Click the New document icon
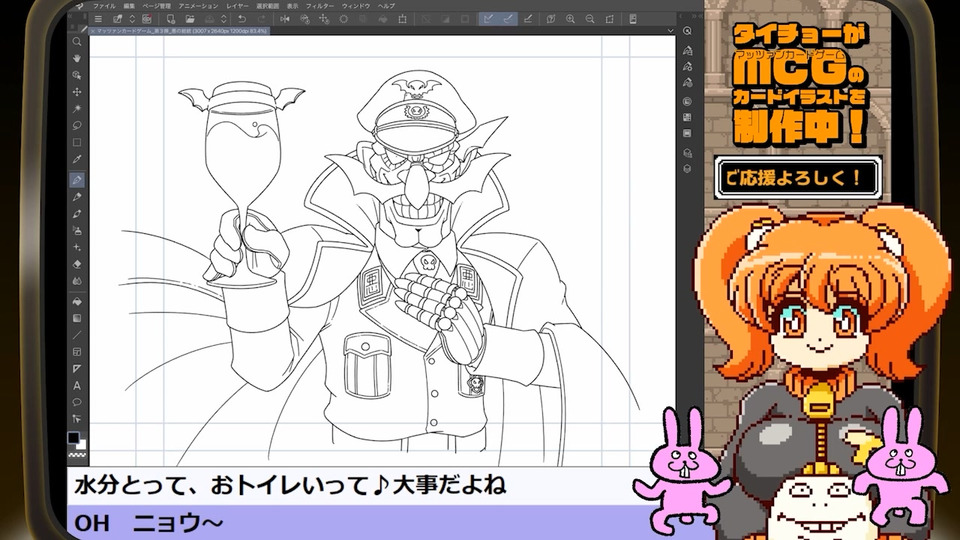 (171, 19)
